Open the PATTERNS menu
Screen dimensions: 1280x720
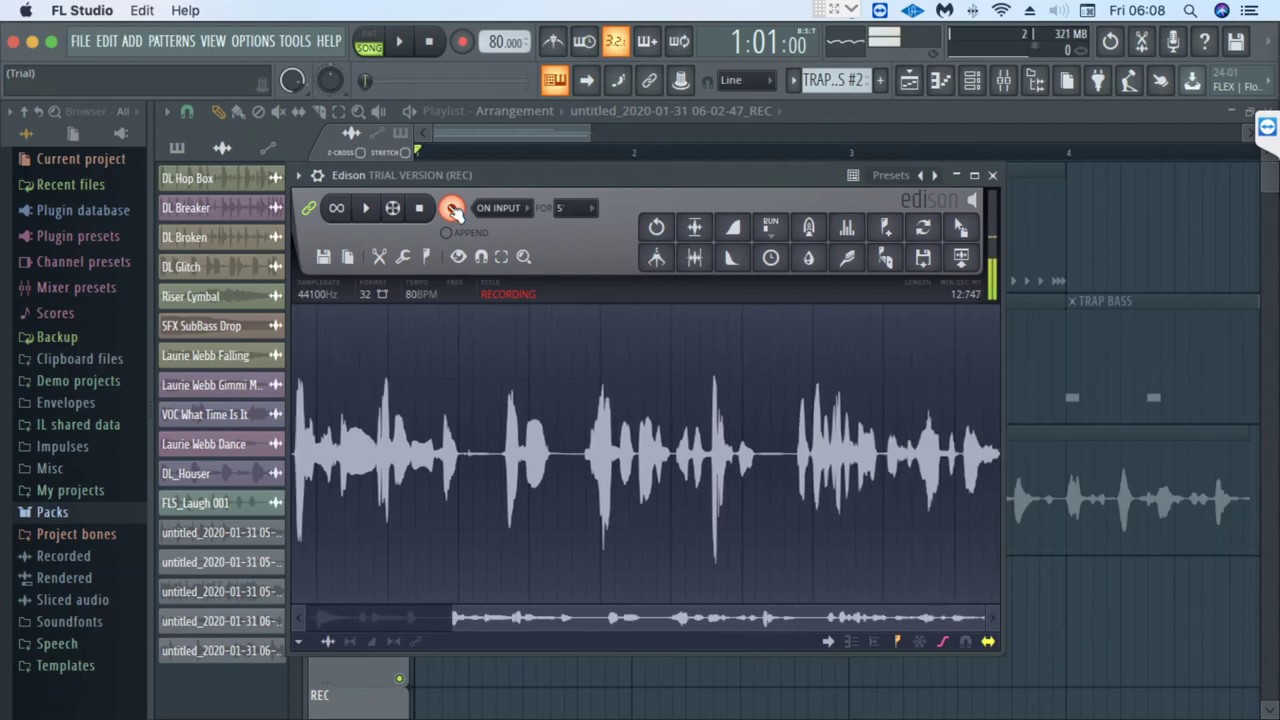[x=171, y=42]
